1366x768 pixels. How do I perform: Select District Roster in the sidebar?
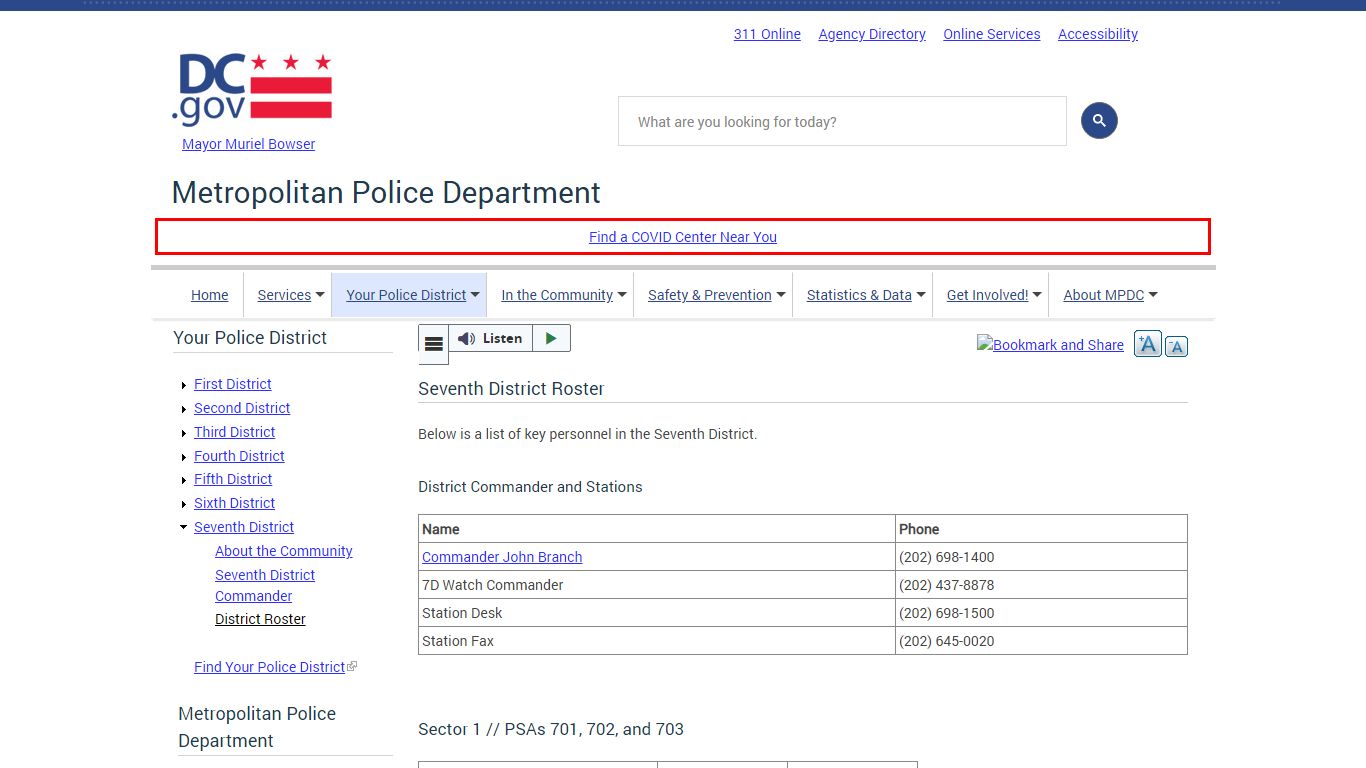coord(260,619)
